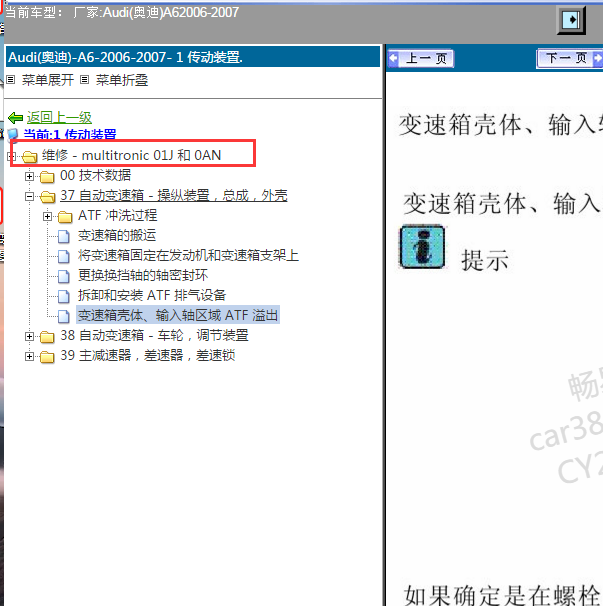Open 更换换挡轴的轴密封环 page
Viewport: 603px width, 606px height.
click(143, 276)
